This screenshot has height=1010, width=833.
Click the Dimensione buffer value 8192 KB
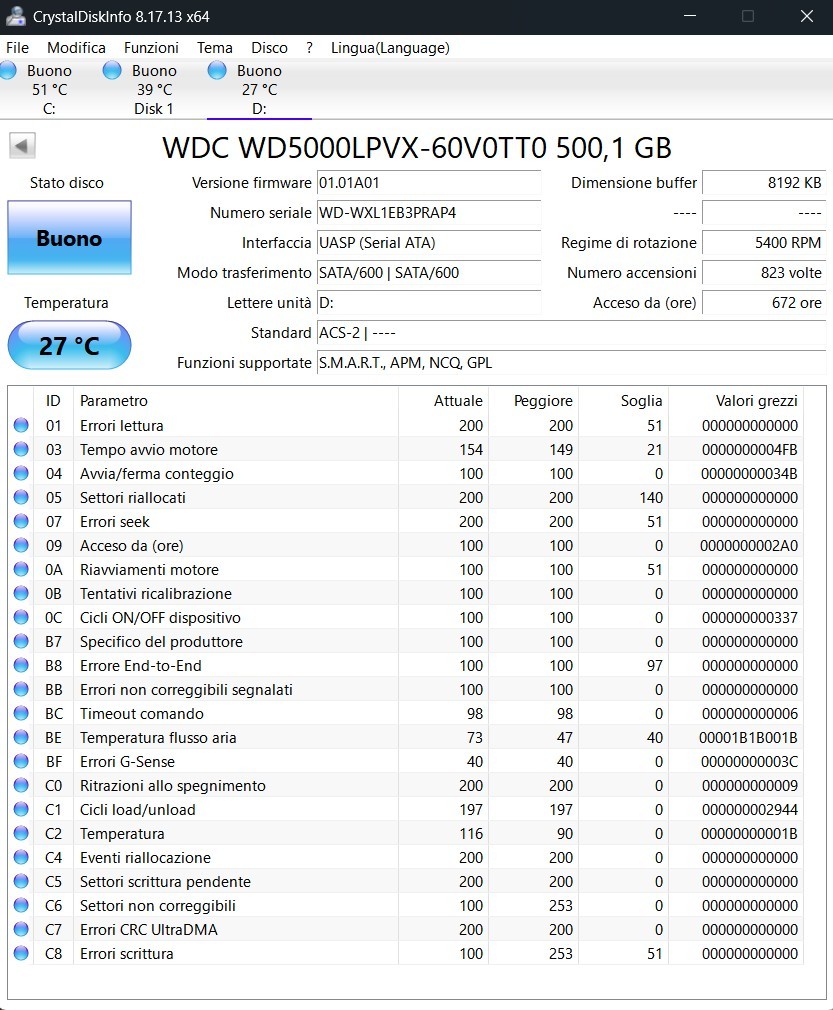pos(764,182)
